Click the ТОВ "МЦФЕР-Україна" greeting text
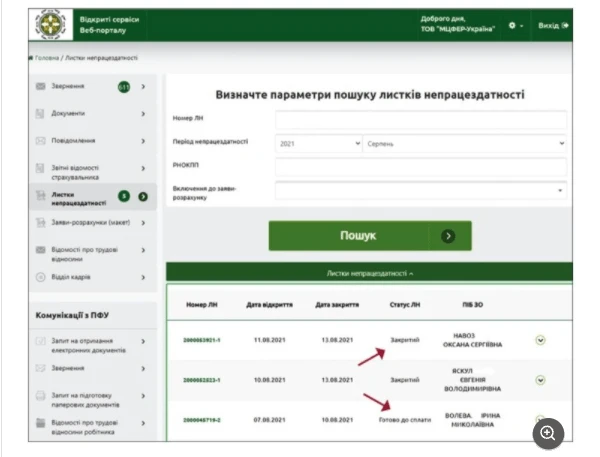Image resolution: width=600 pixels, height=457 pixels. (458, 29)
